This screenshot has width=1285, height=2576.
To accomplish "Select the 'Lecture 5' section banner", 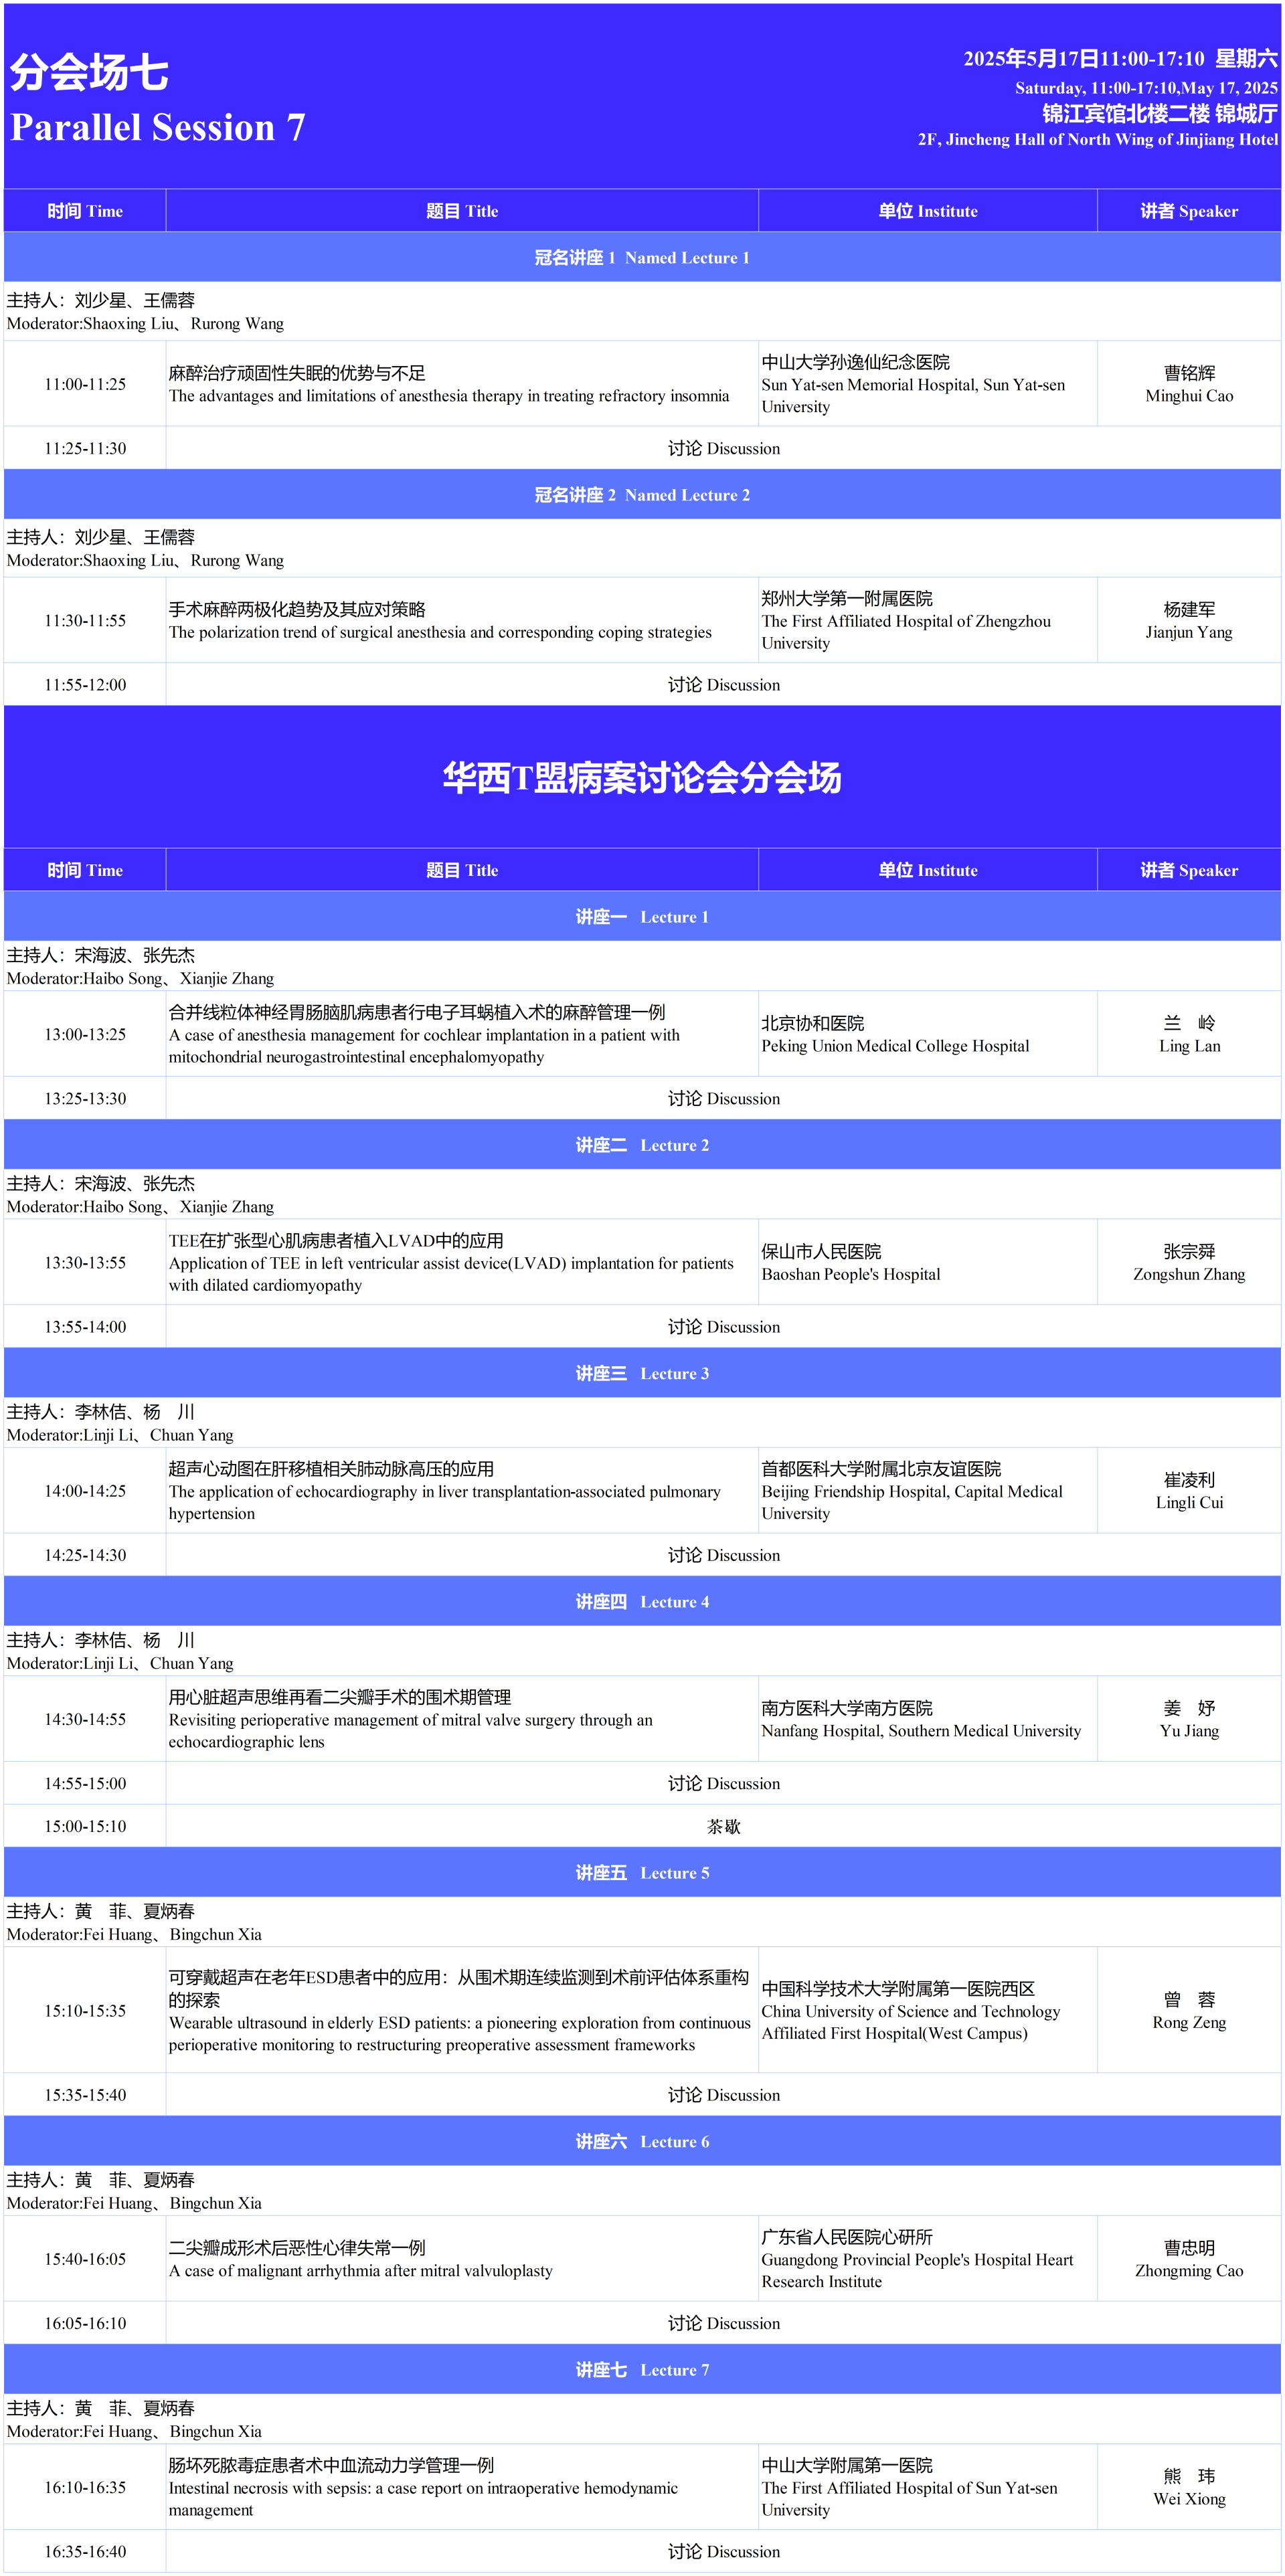I will (642, 1872).
